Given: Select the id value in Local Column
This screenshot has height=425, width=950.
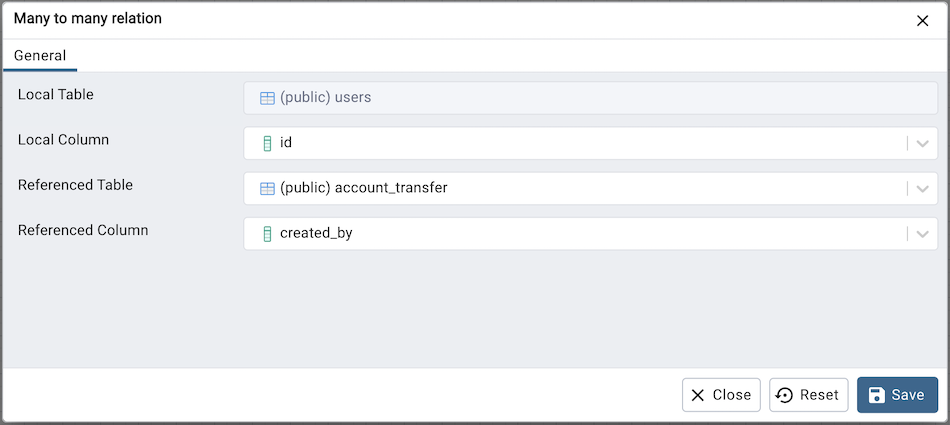Looking at the screenshot, I should (286, 143).
